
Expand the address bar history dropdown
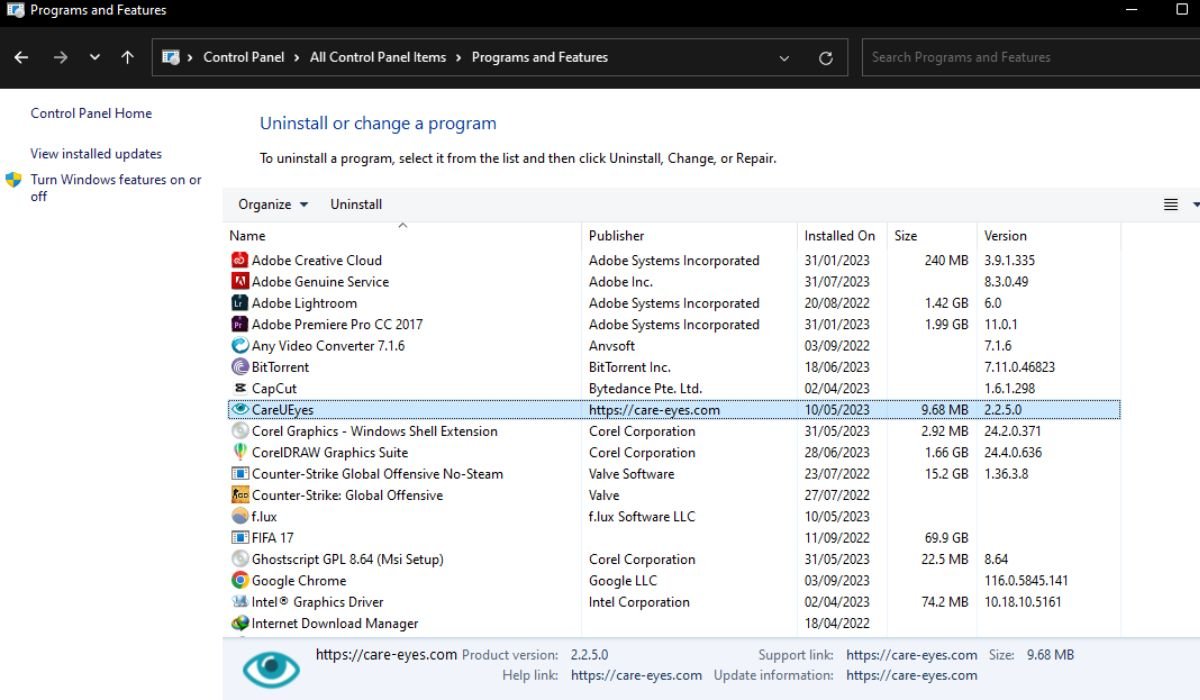click(x=785, y=58)
